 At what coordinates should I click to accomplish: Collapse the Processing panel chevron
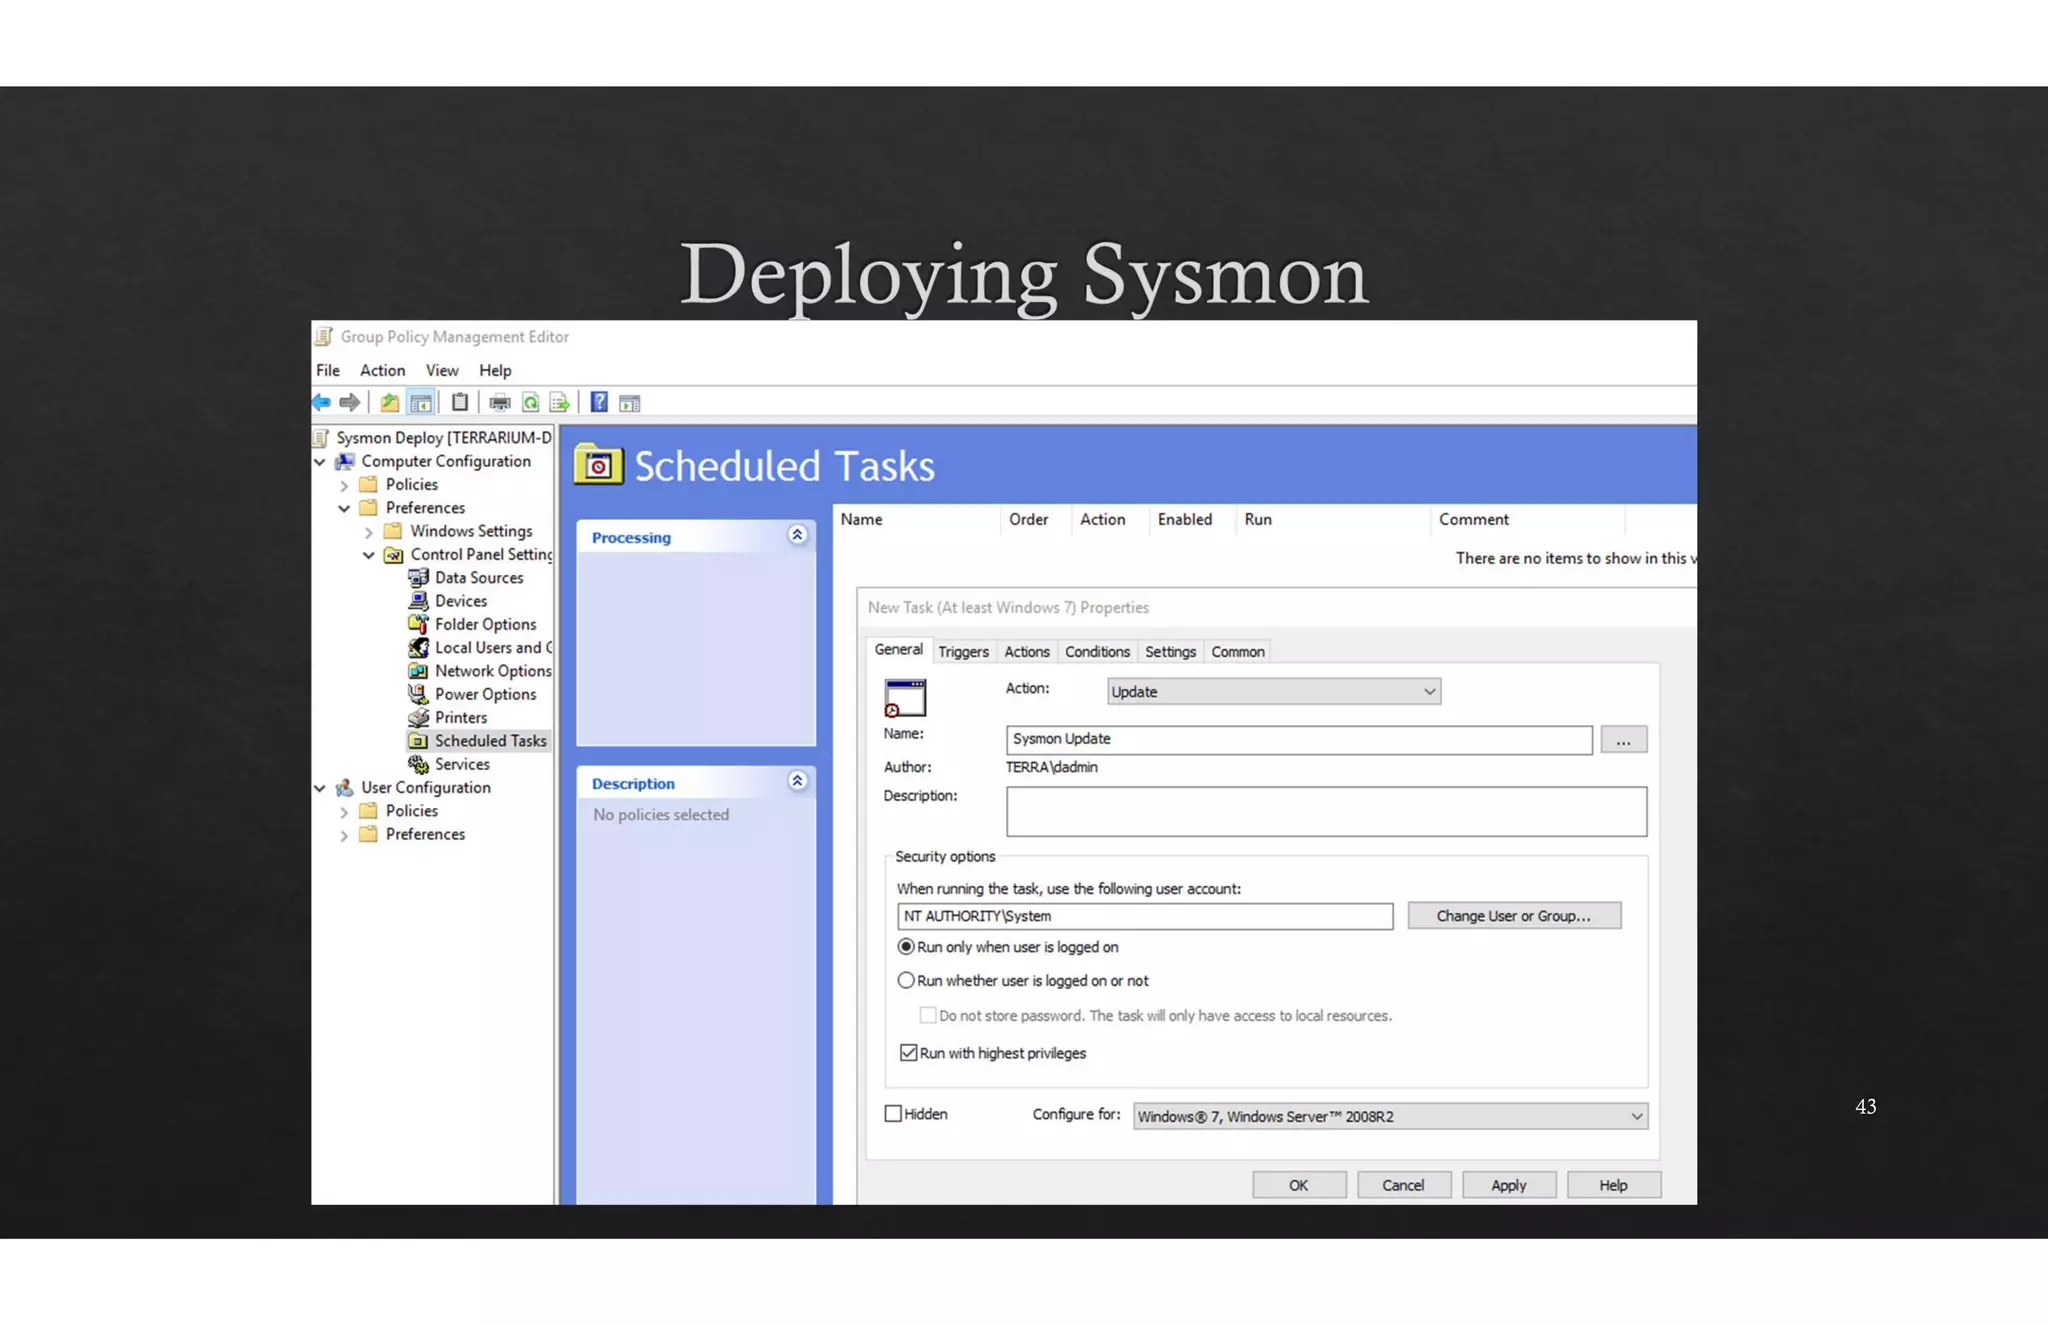pos(797,536)
